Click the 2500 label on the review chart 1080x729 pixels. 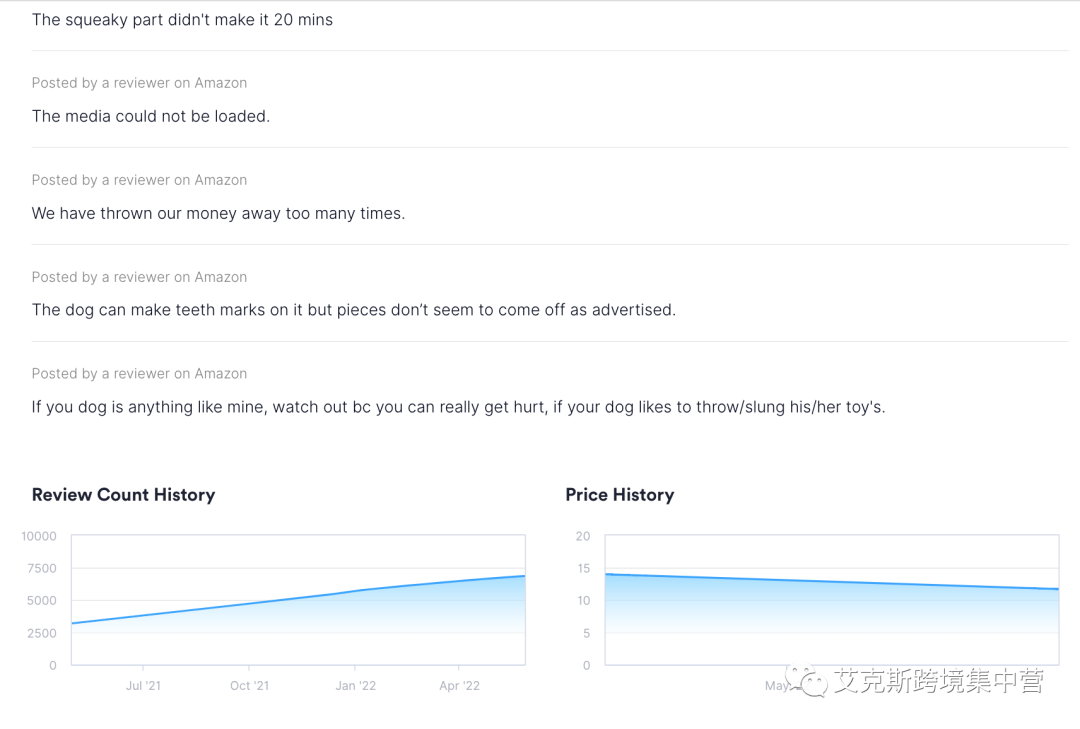[x=42, y=633]
